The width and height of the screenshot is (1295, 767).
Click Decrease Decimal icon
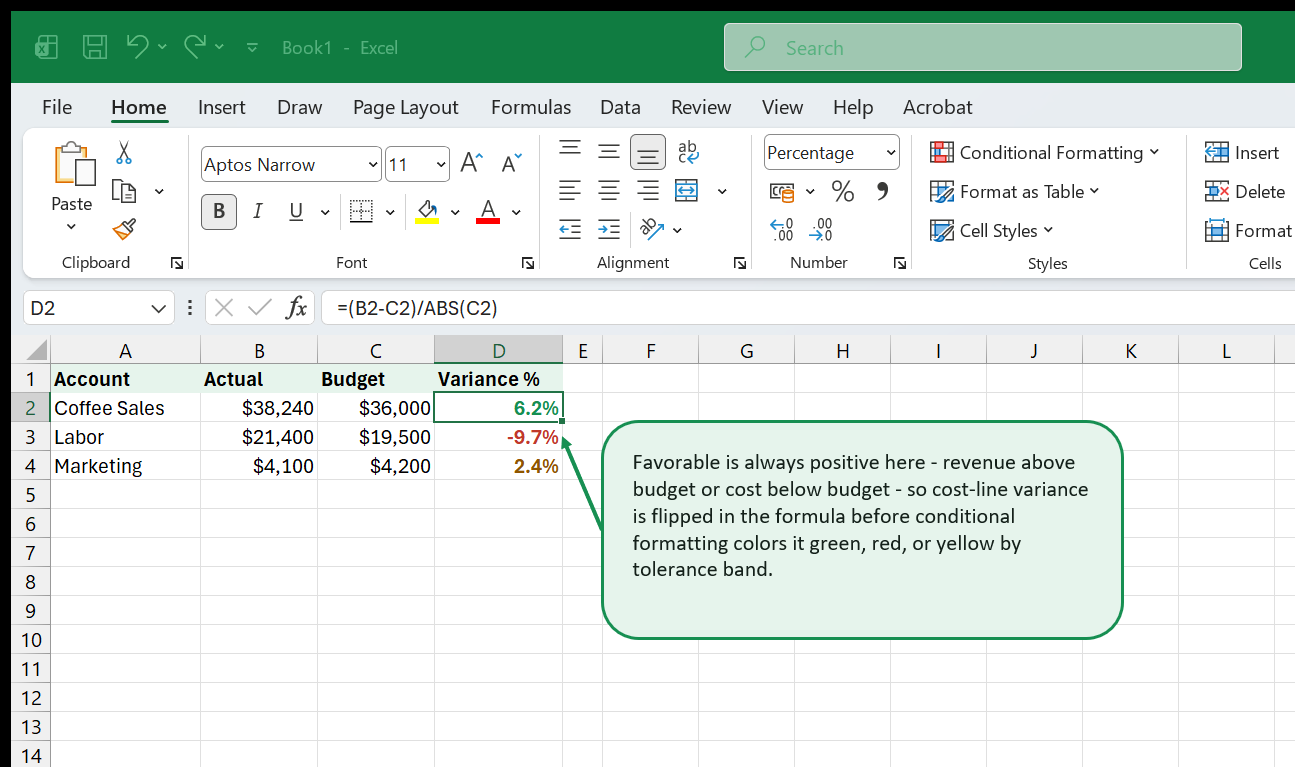821,230
